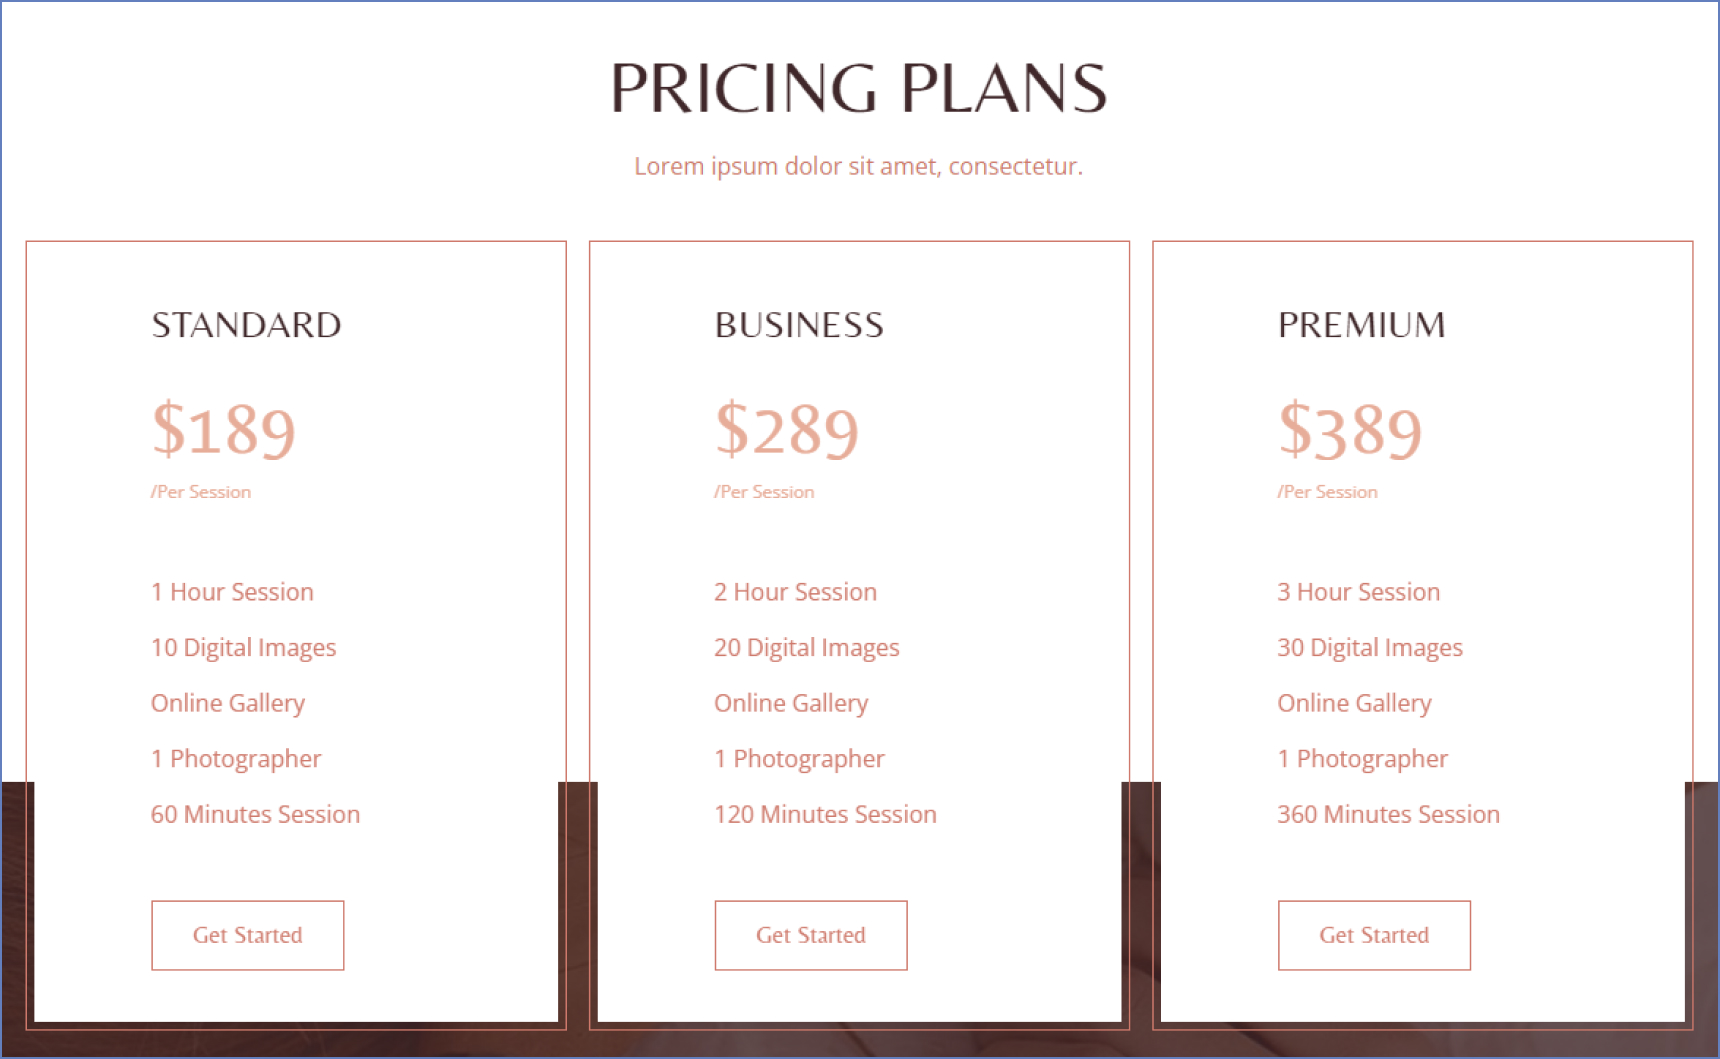This screenshot has height=1059, width=1720.
Task: Select the BUSINESS plan title
Action: coord(799,325)
